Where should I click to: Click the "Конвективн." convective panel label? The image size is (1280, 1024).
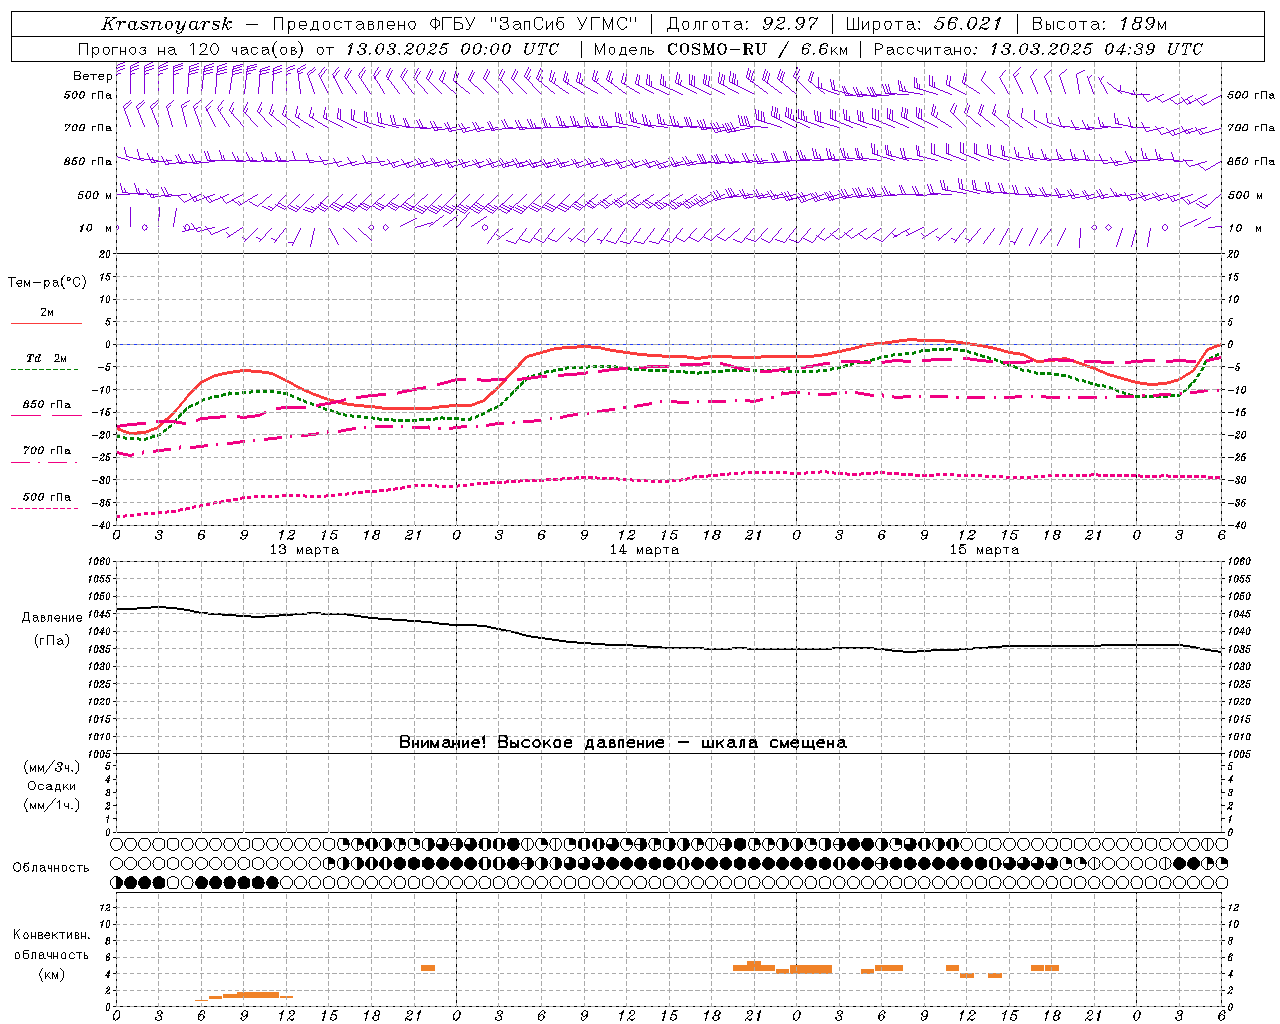point(51,935)
